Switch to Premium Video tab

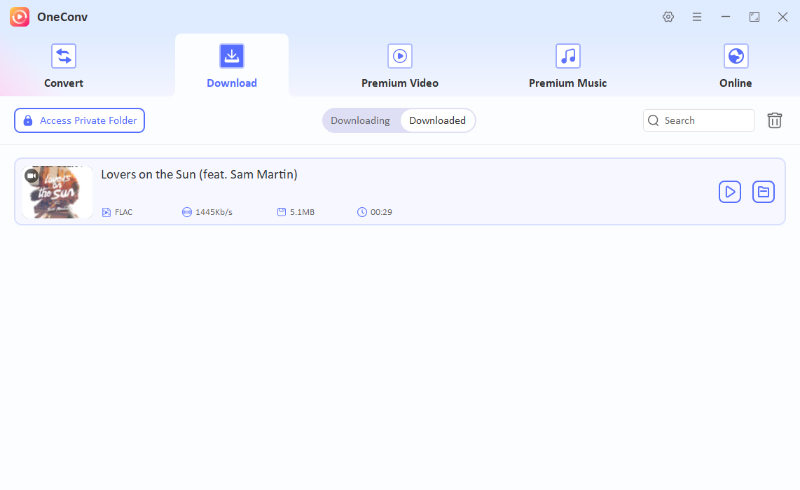pyautogui.click(x=399, y=66)
